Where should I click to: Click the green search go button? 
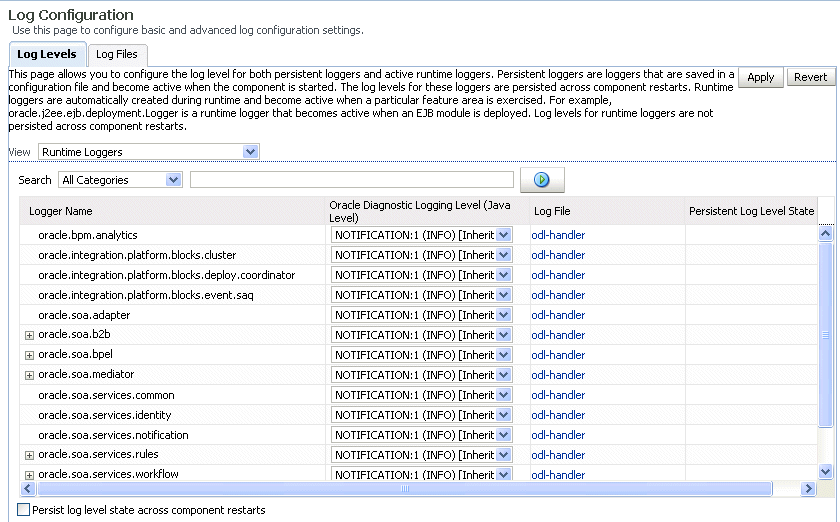(542, 180)
